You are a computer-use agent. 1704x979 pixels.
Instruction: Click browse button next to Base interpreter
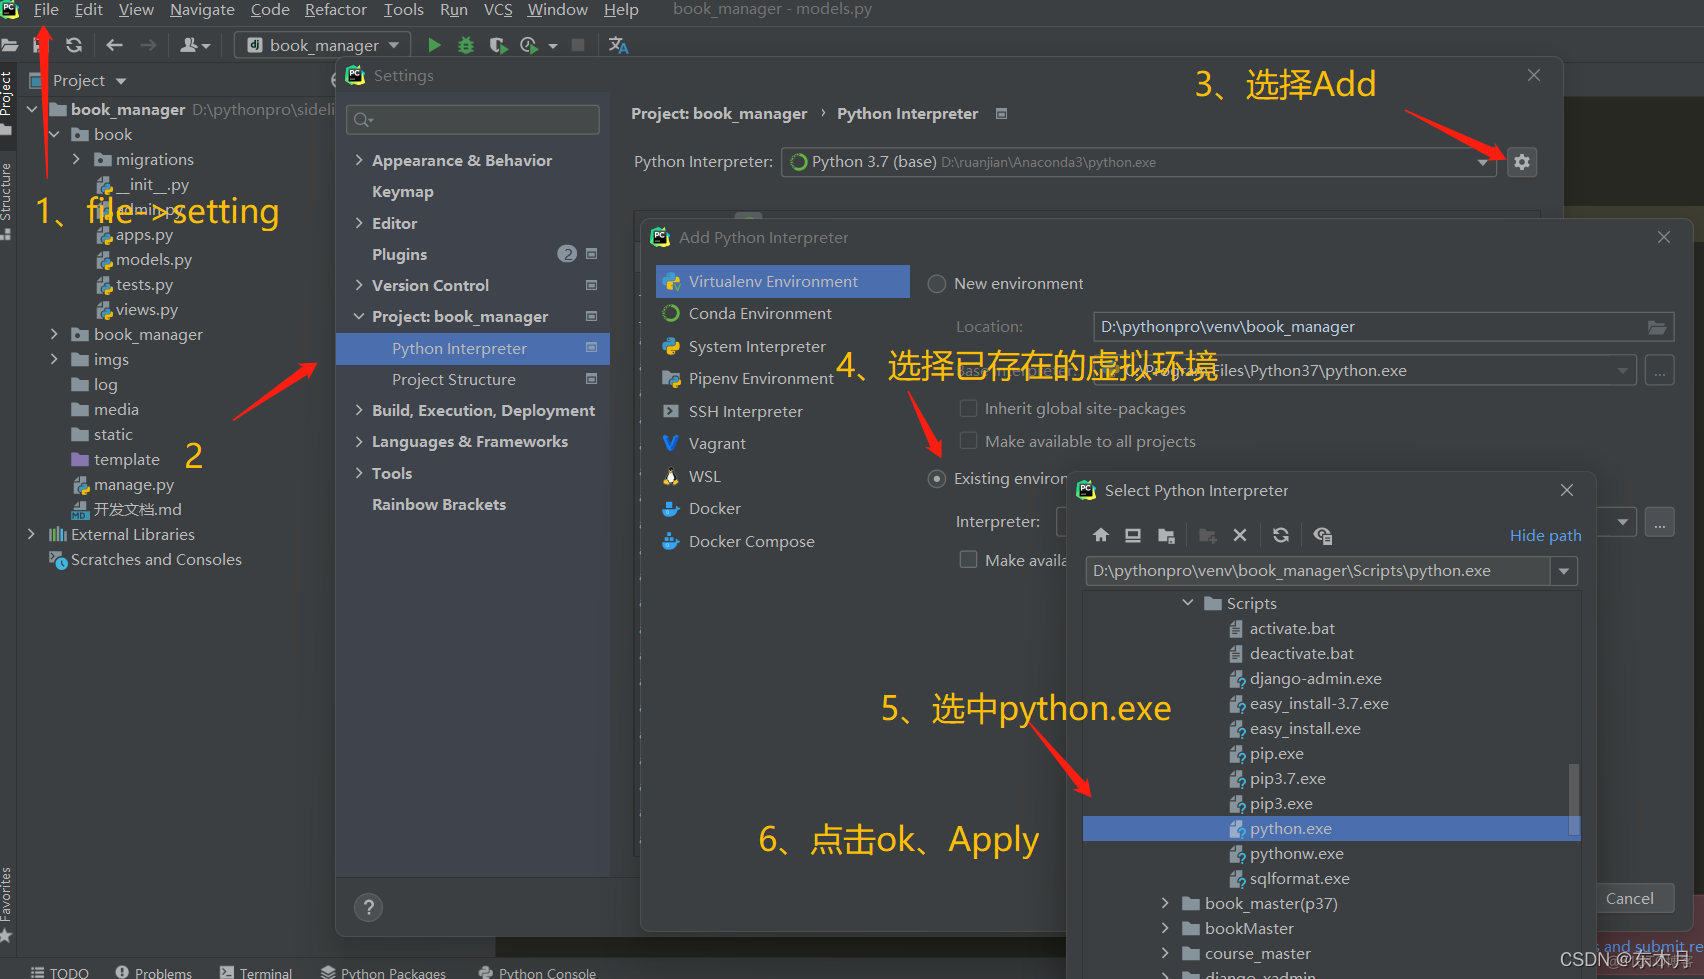click(1659, 371)
